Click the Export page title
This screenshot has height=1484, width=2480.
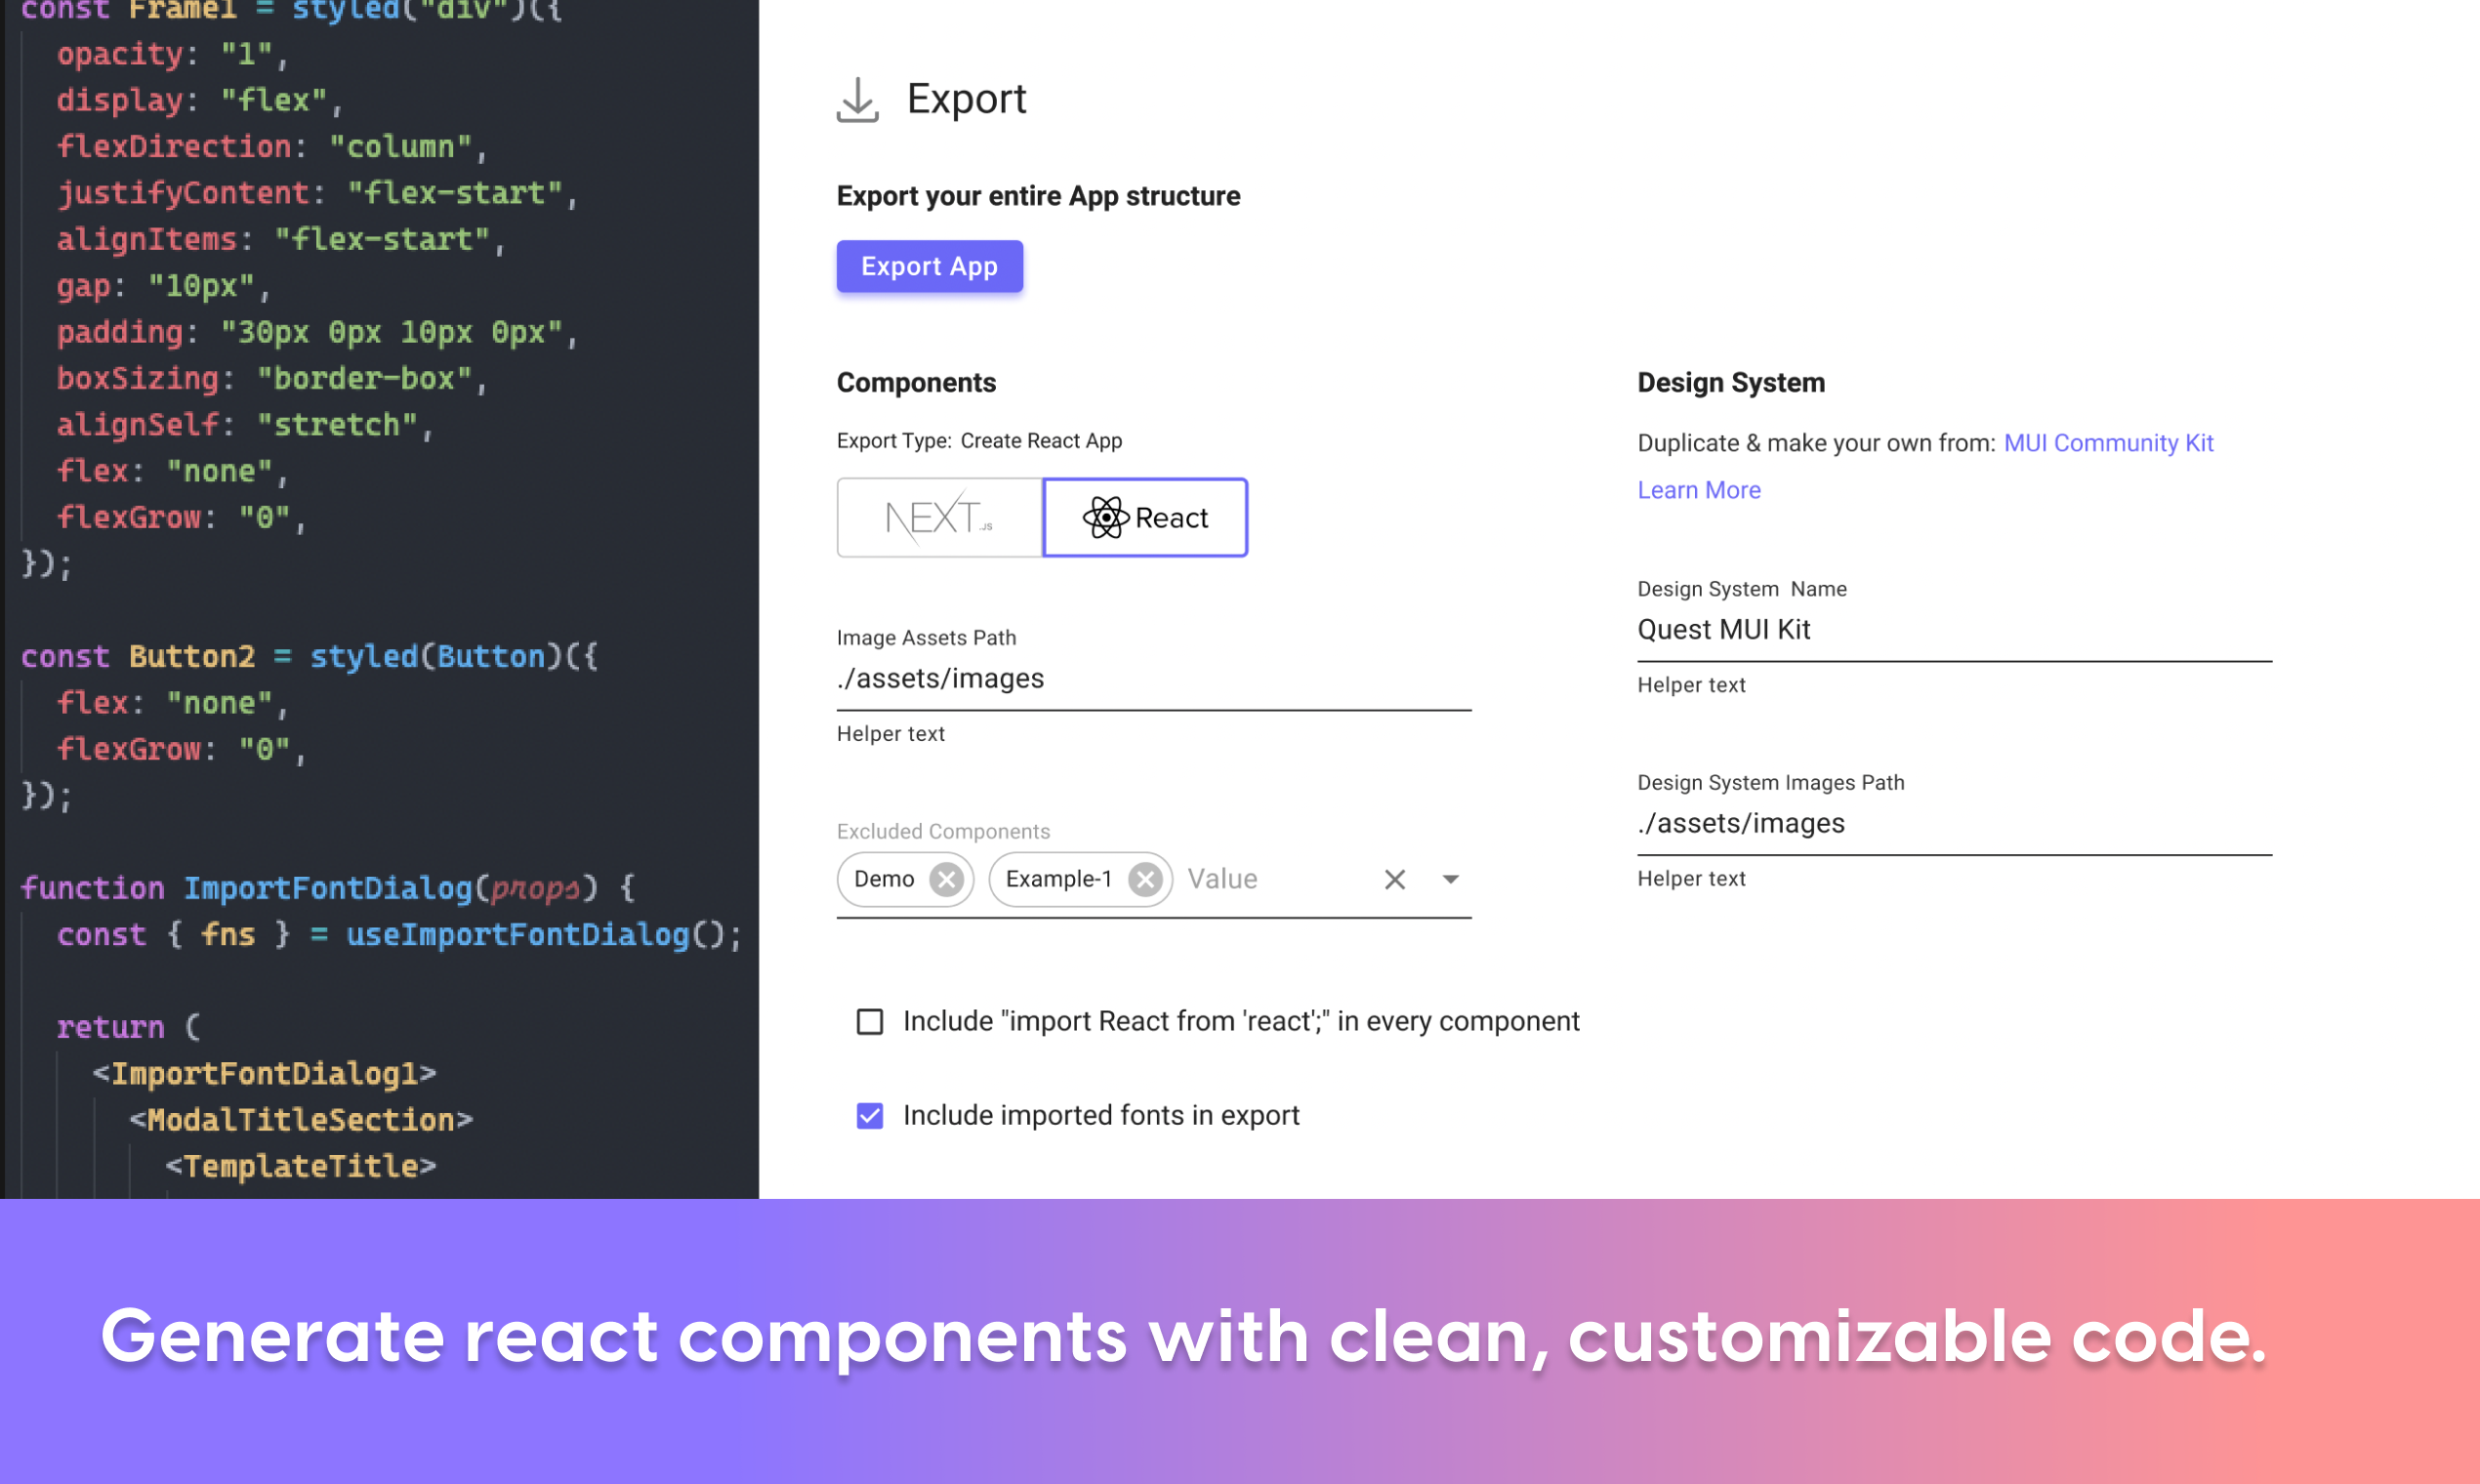click(x=966, y=99)
